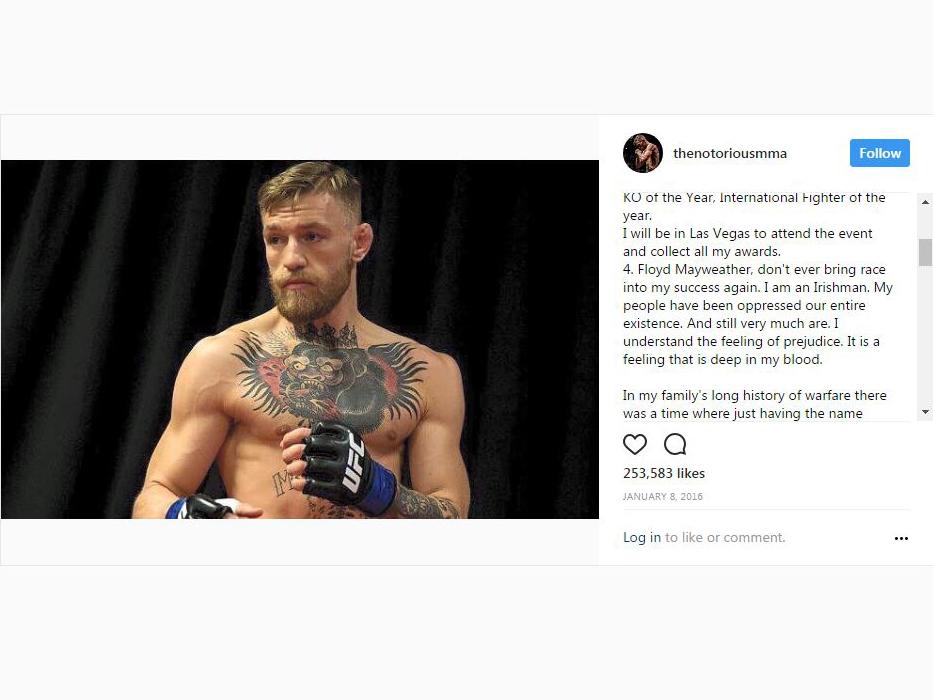Image resolution: width=933 pixels, height=700 pixels.
Task: Click the thenotoriousmma profile avatar
Action: coord(643,153)
